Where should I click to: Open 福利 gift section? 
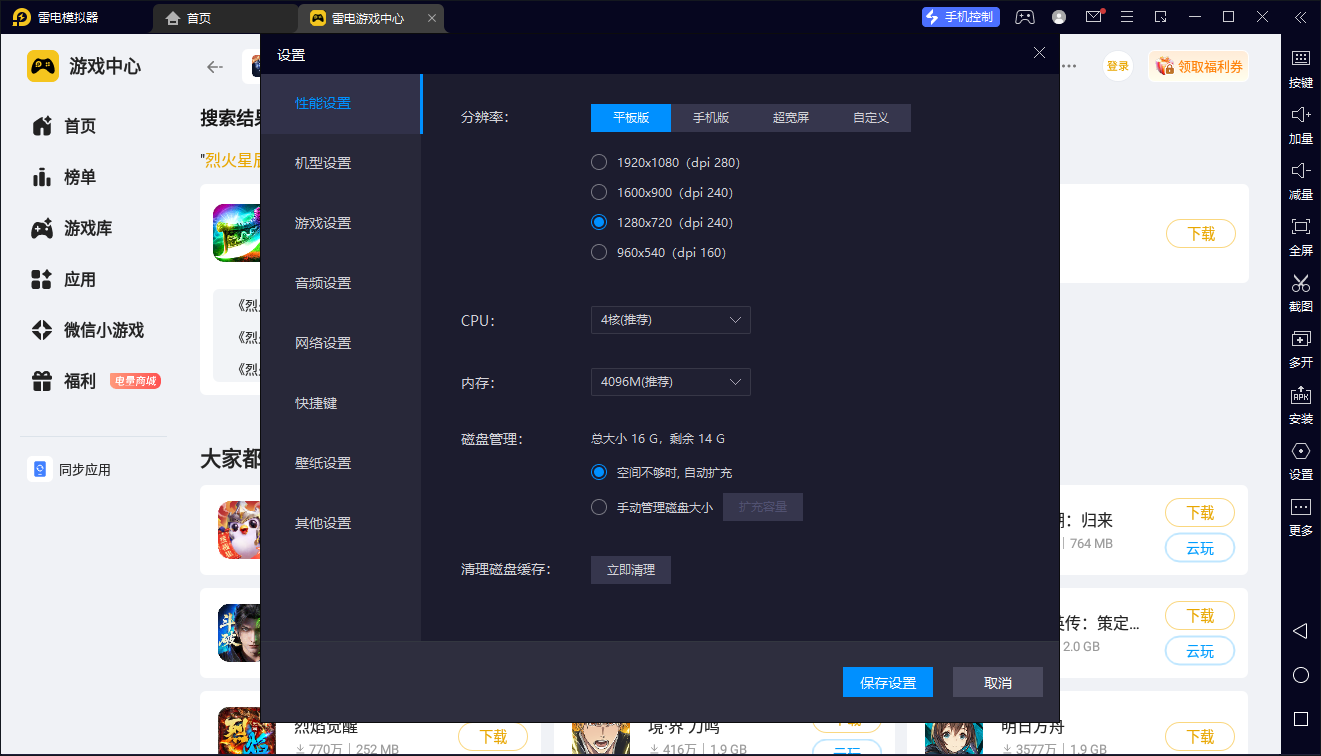tap(64, 381)
